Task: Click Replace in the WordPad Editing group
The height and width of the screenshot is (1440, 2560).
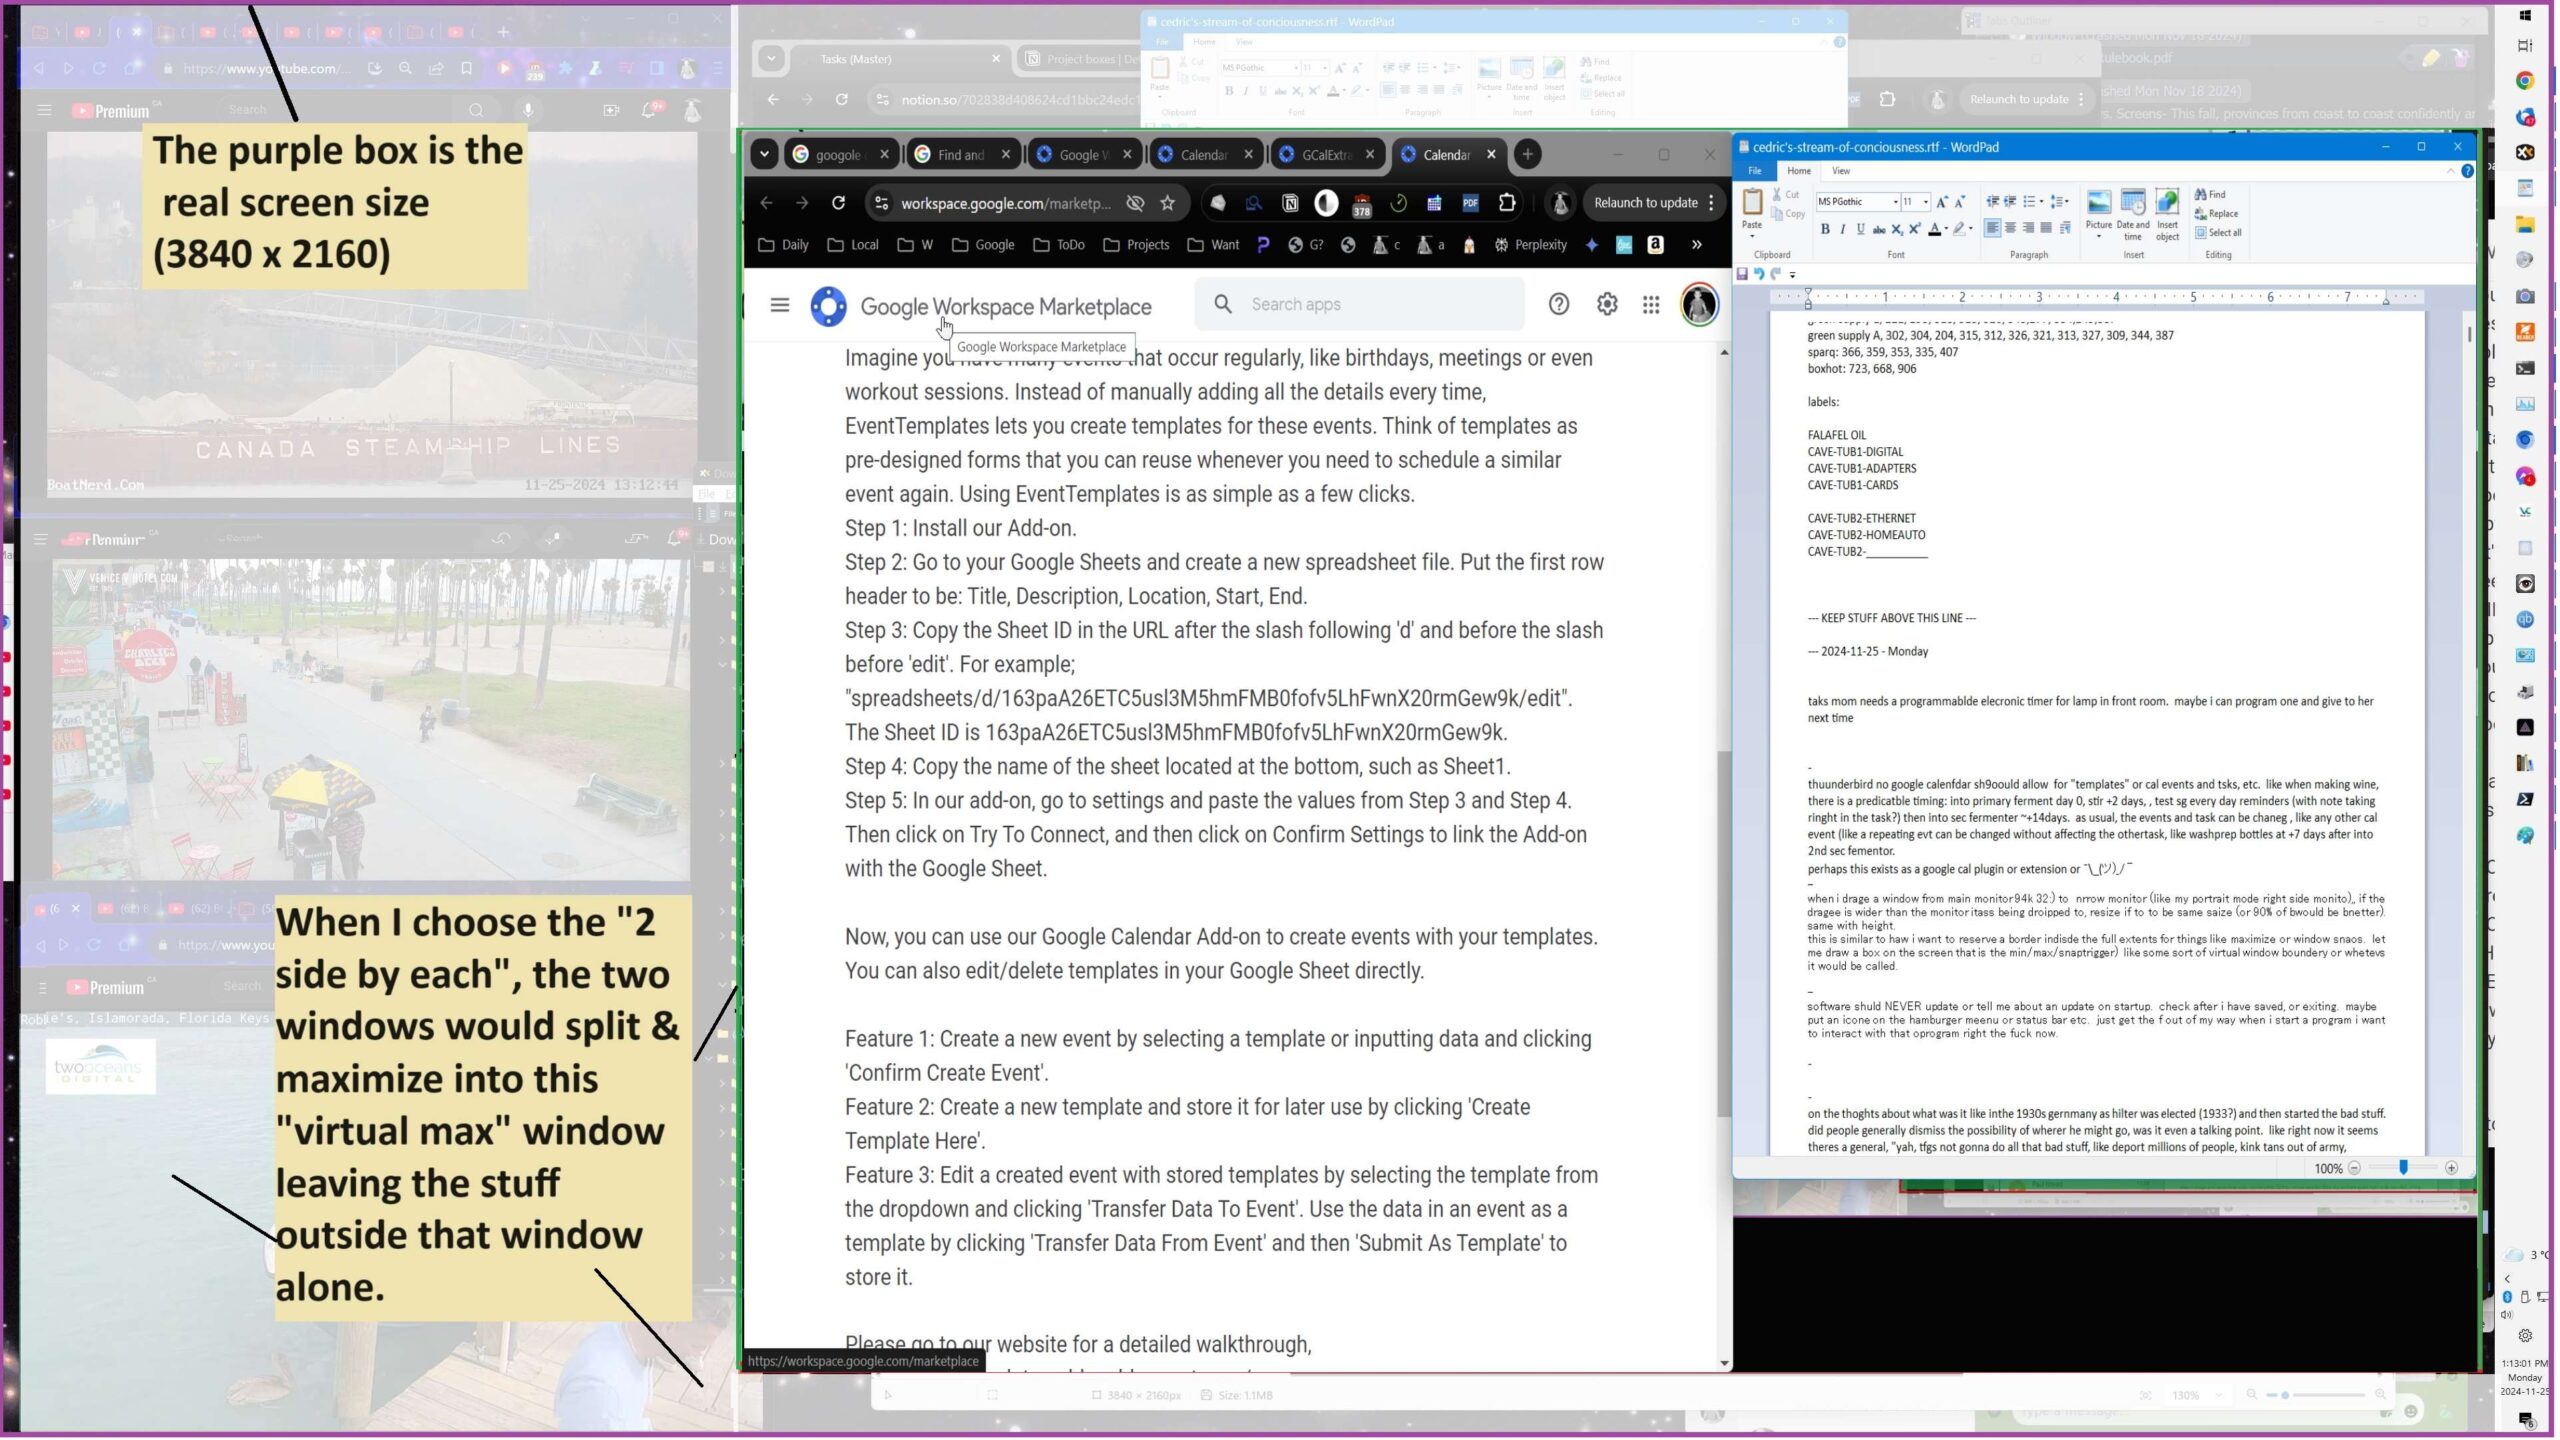Action: pyautogui.click(x=2222, y=213)
